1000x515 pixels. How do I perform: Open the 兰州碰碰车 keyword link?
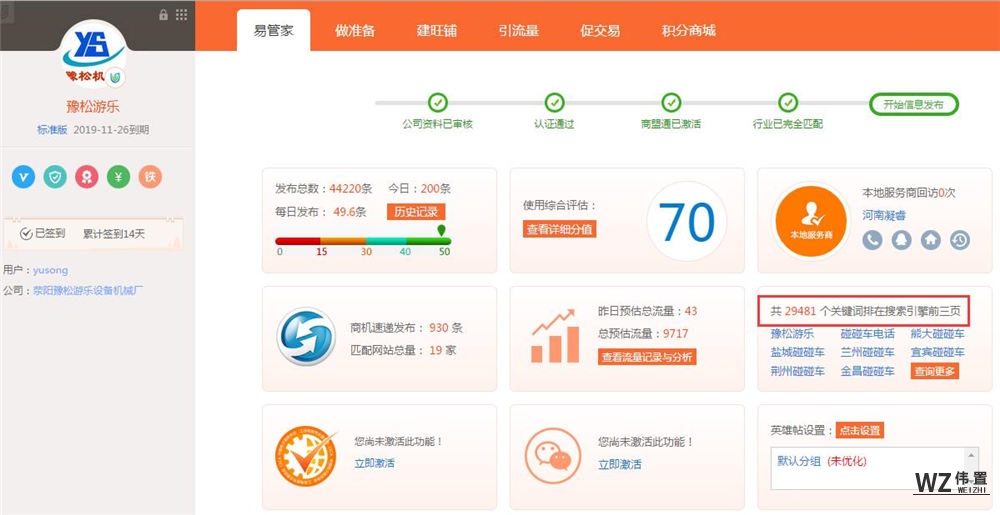[867, 352]
